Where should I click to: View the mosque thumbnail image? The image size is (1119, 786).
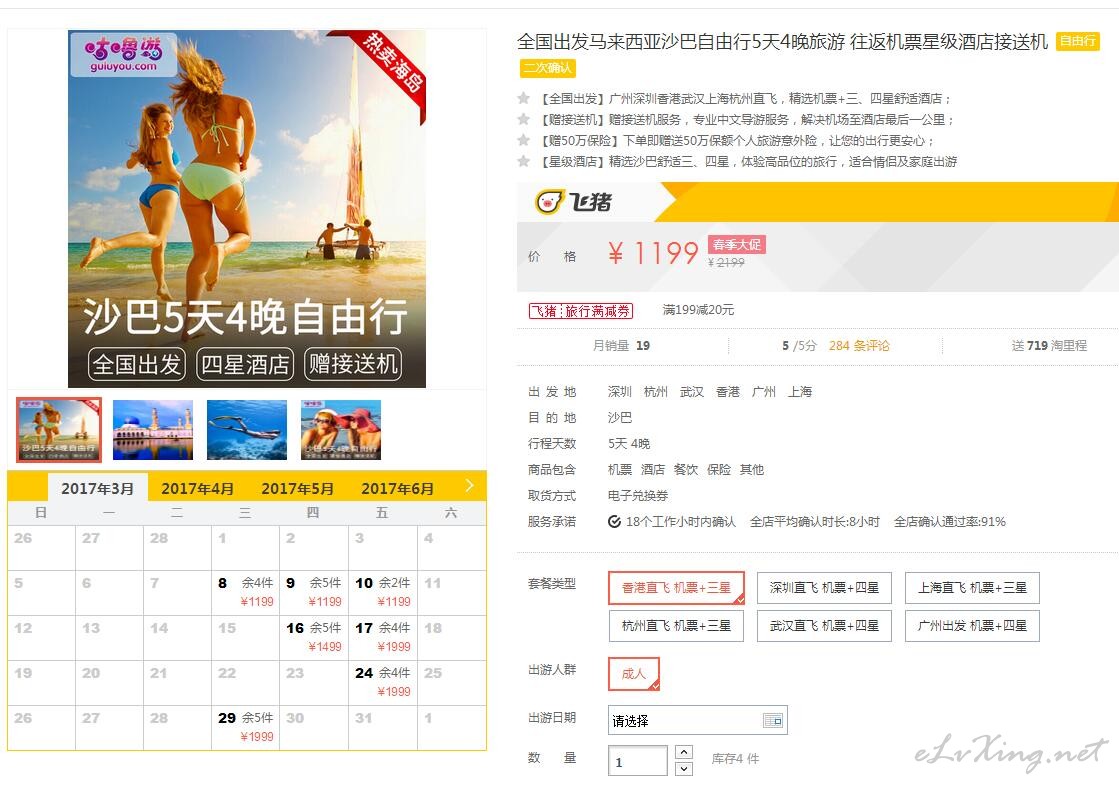point(153,430)
